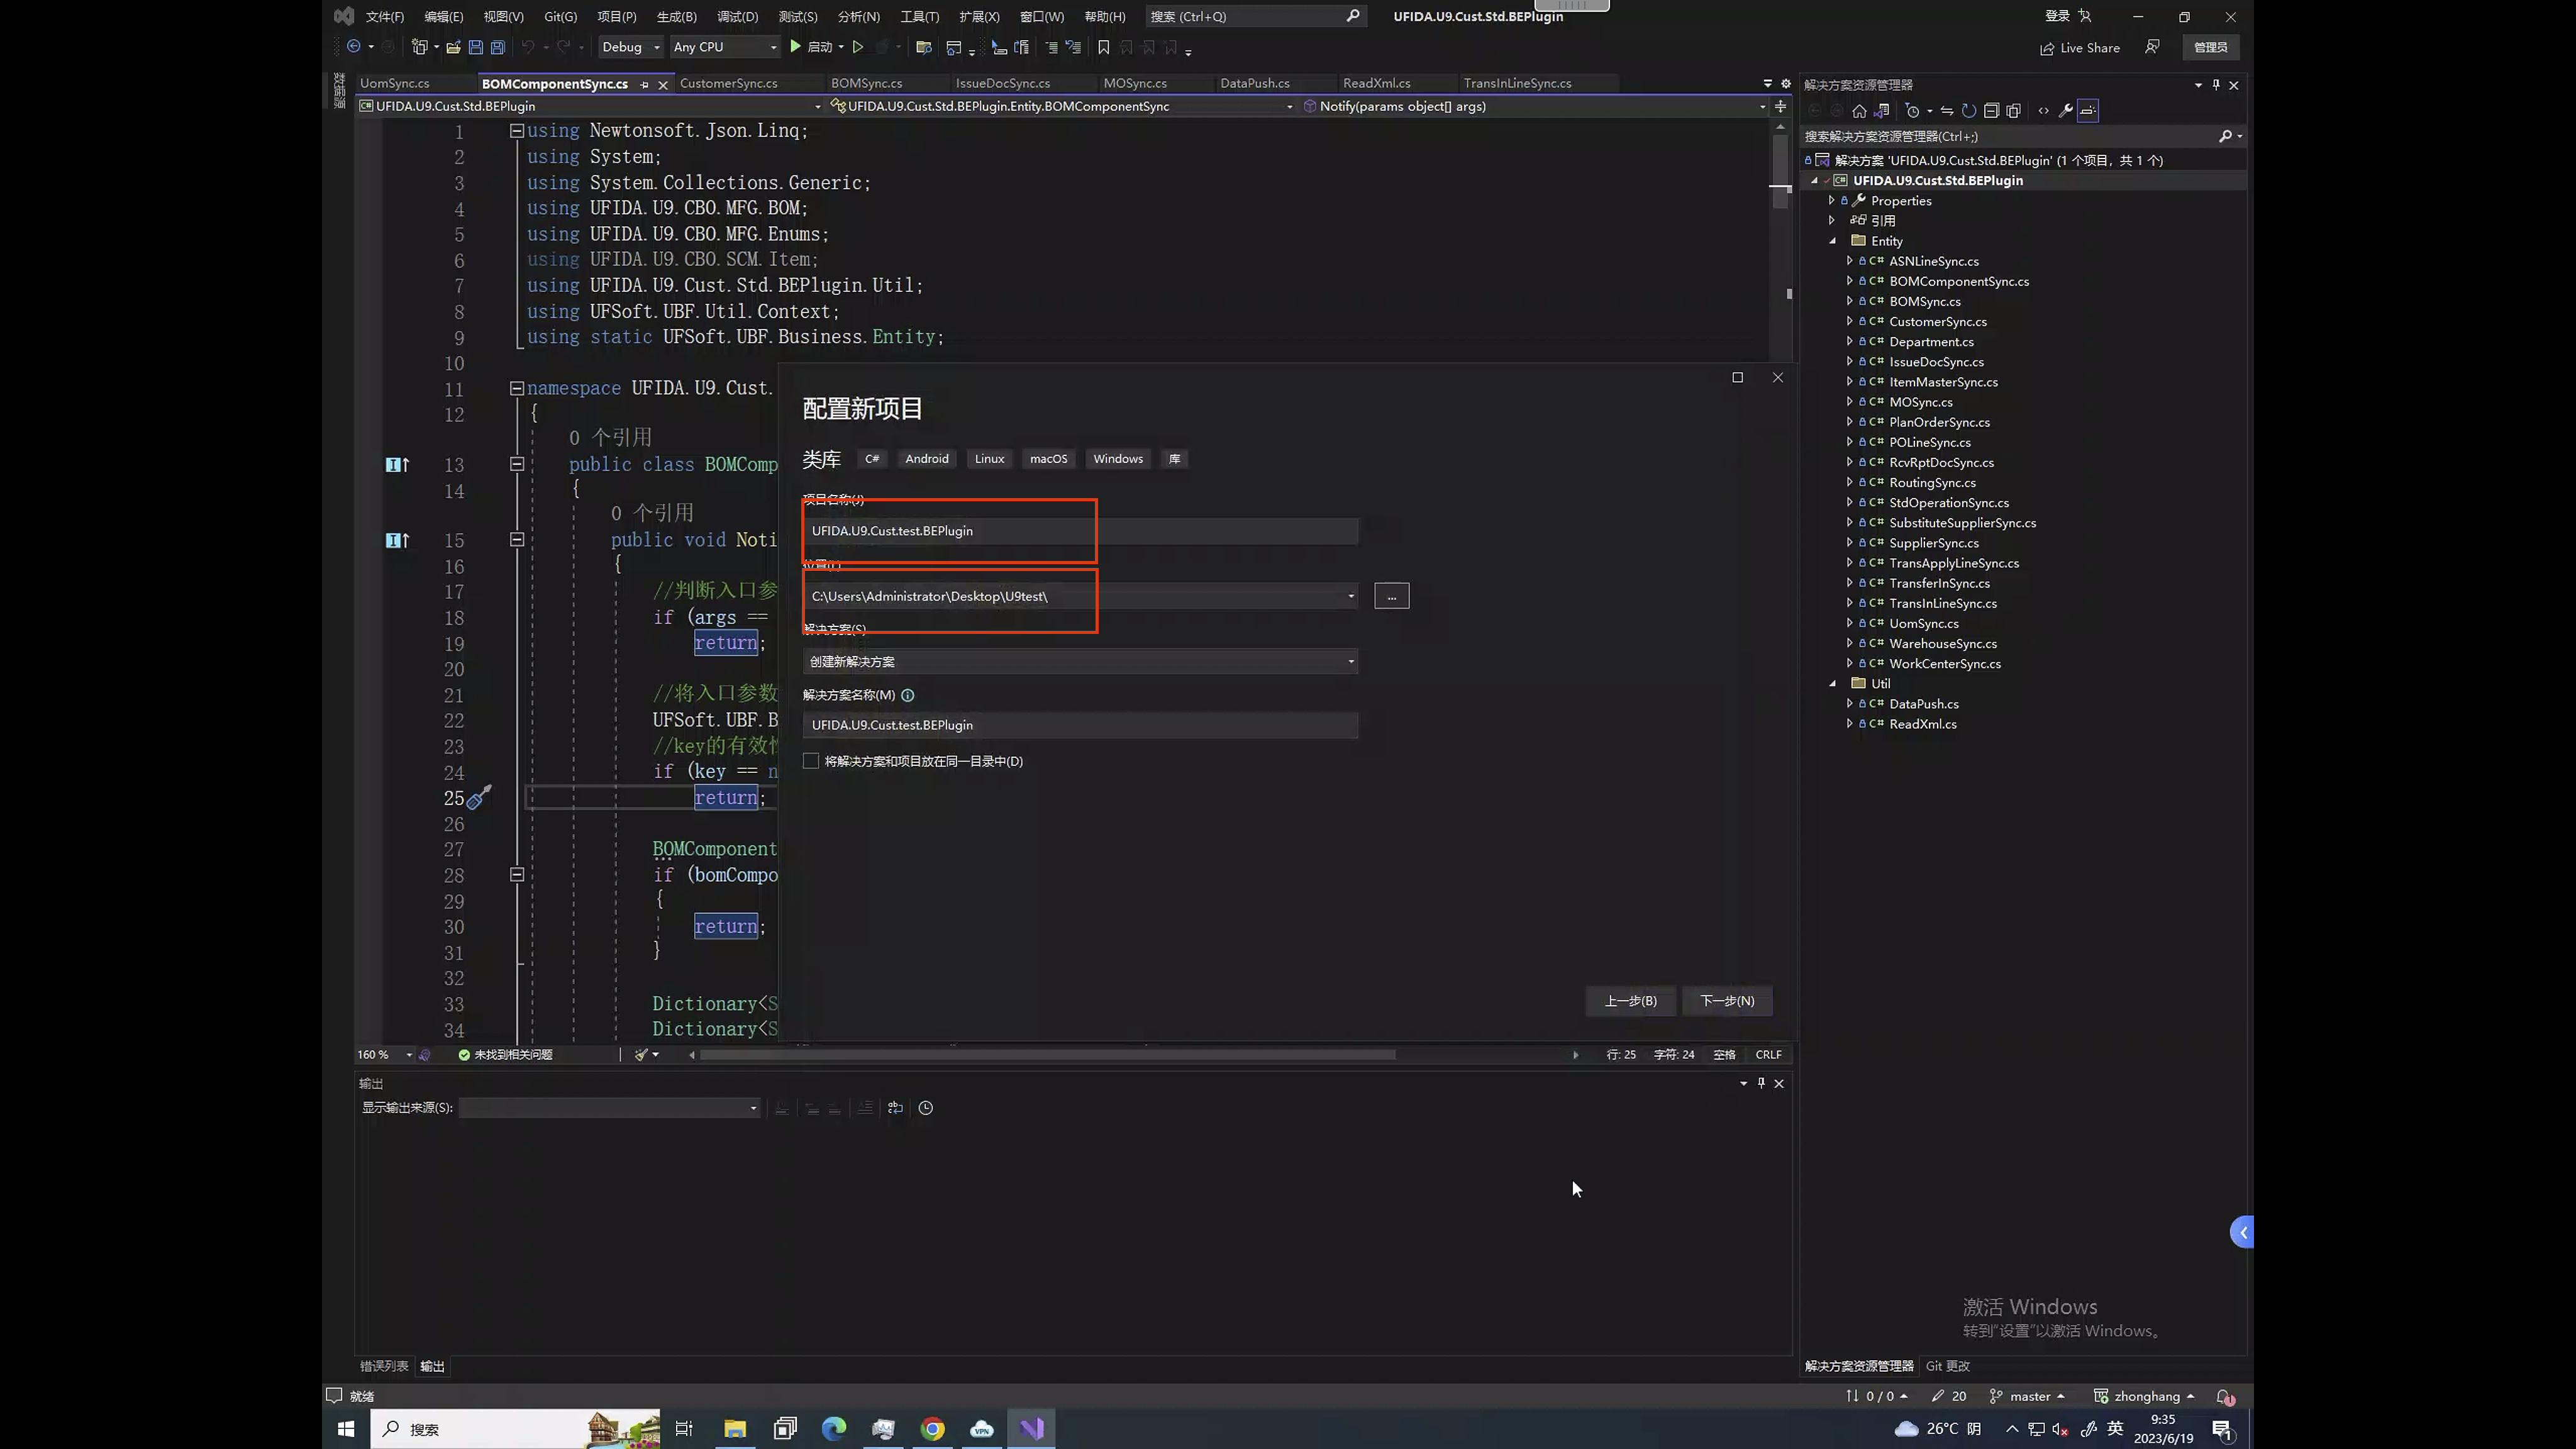Image resolution: width=2576 pixels, height=1449 pixels.
Task: Click the green Start debugging arrow
Action: pos(795,47)
